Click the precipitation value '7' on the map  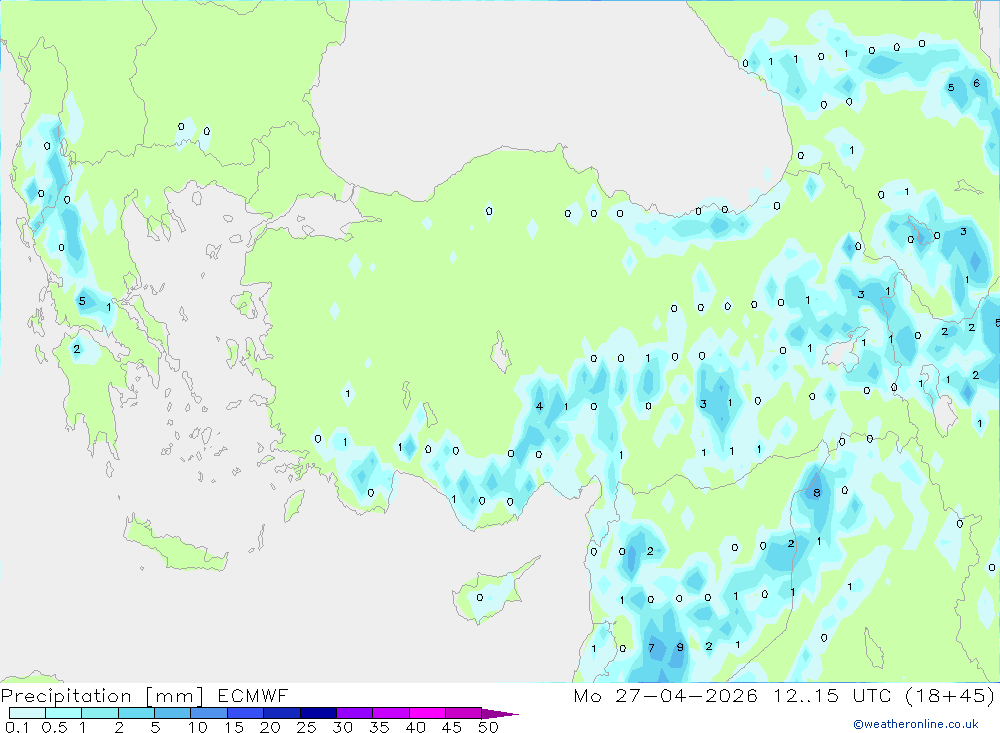(651, 648)
